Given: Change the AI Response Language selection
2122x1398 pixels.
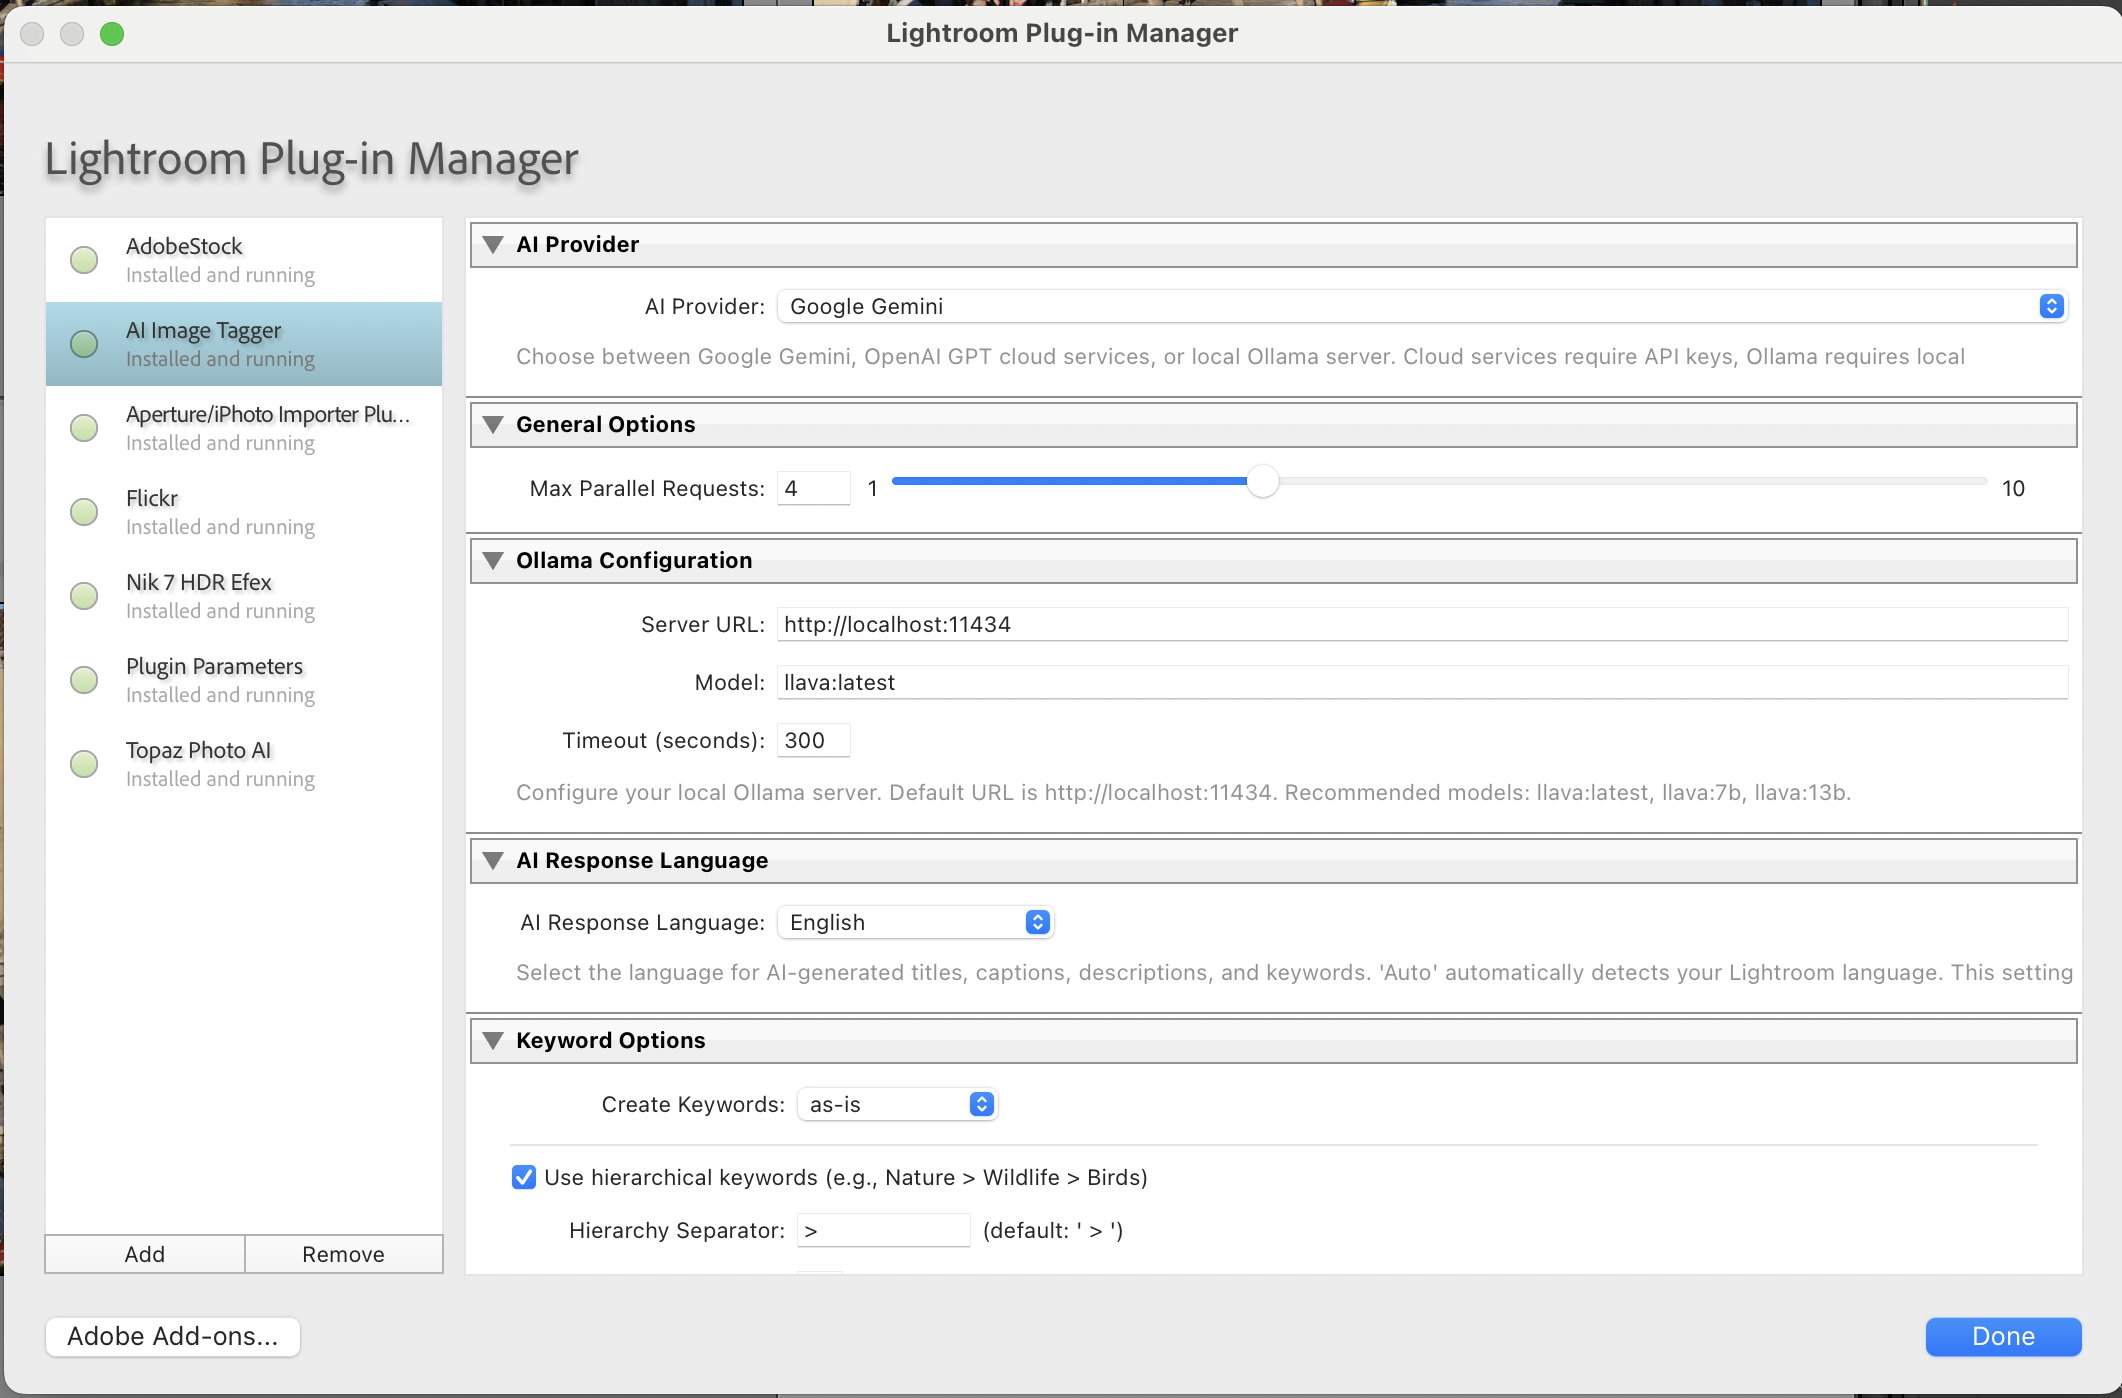Looking at the screenshot, I should pos(914,921).
